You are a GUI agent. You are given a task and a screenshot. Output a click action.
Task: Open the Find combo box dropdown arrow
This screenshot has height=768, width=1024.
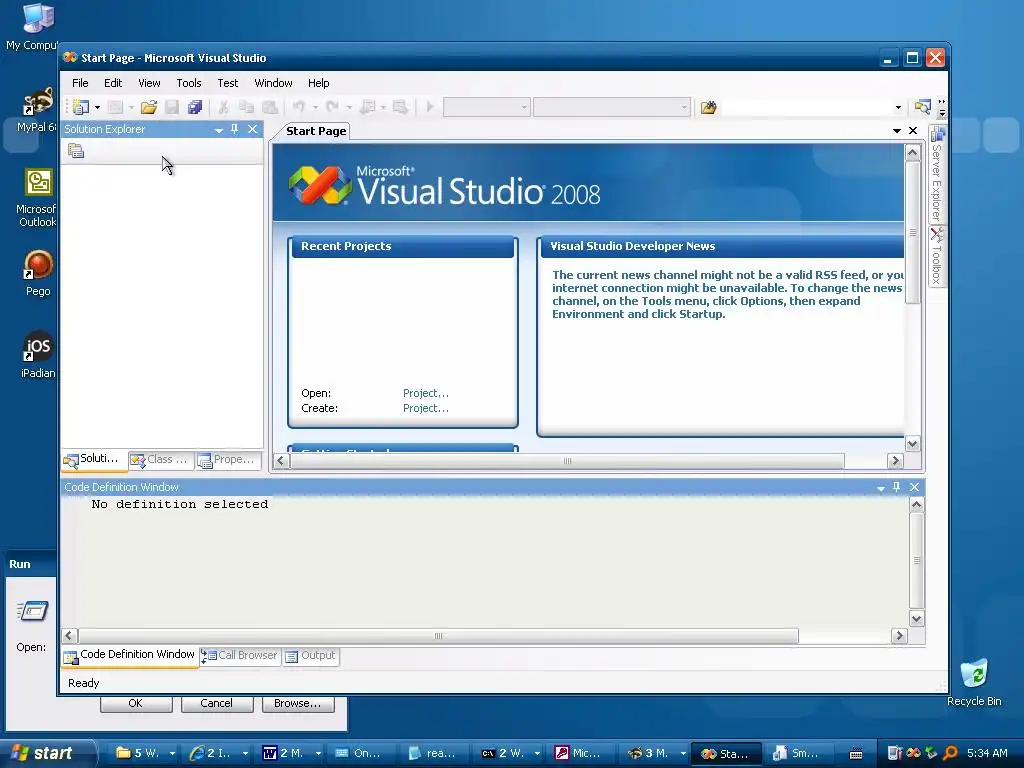pos(899,107)
